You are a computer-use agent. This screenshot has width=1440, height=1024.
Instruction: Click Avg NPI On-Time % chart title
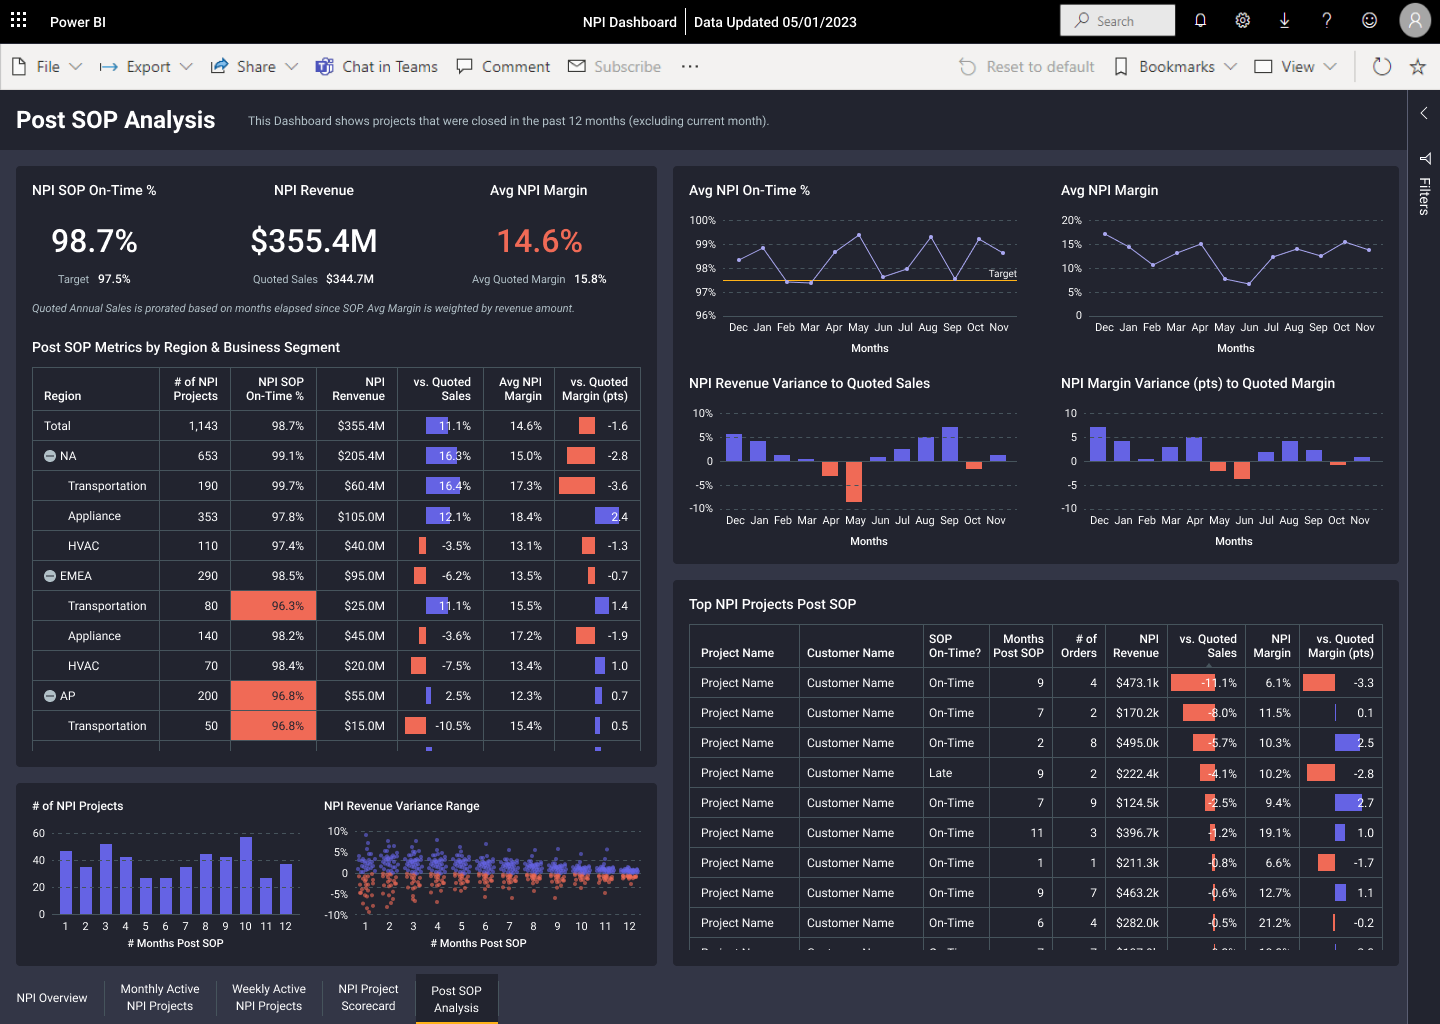[749, 190]
